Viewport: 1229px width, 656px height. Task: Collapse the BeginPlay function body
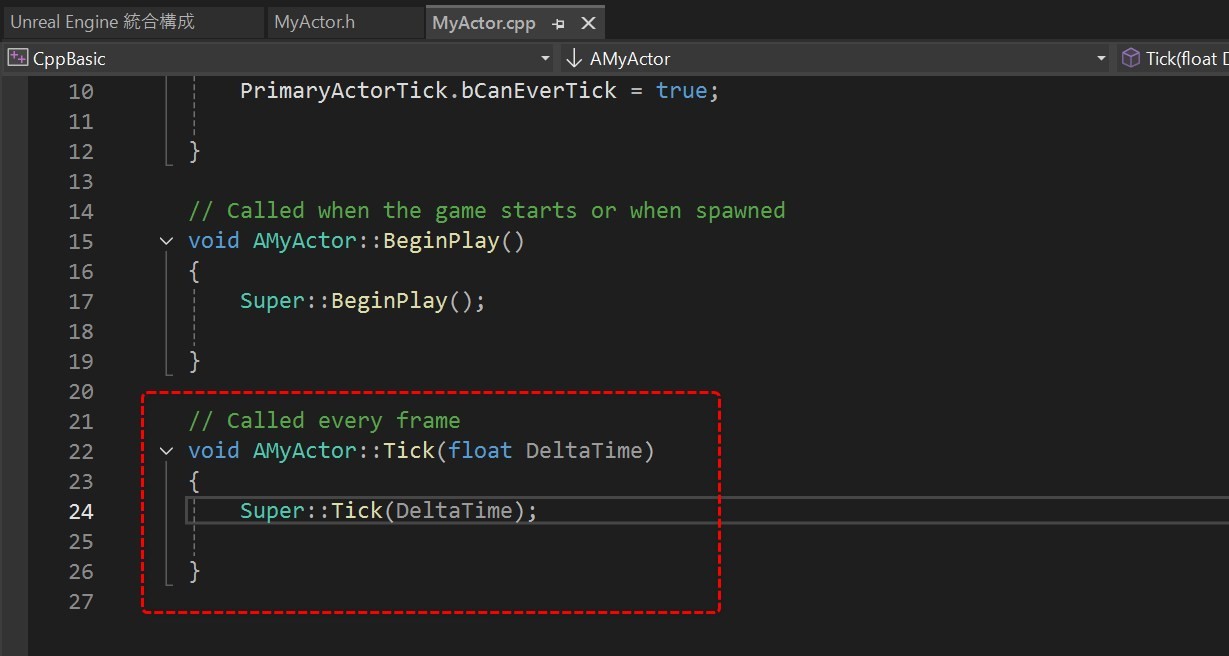(166, 240)
